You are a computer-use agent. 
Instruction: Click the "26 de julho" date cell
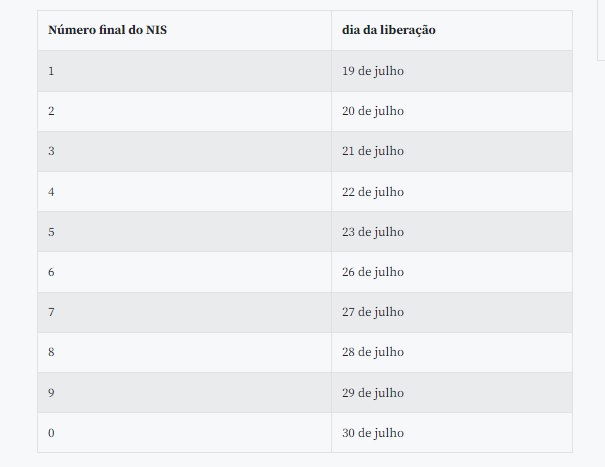point(373,272)
